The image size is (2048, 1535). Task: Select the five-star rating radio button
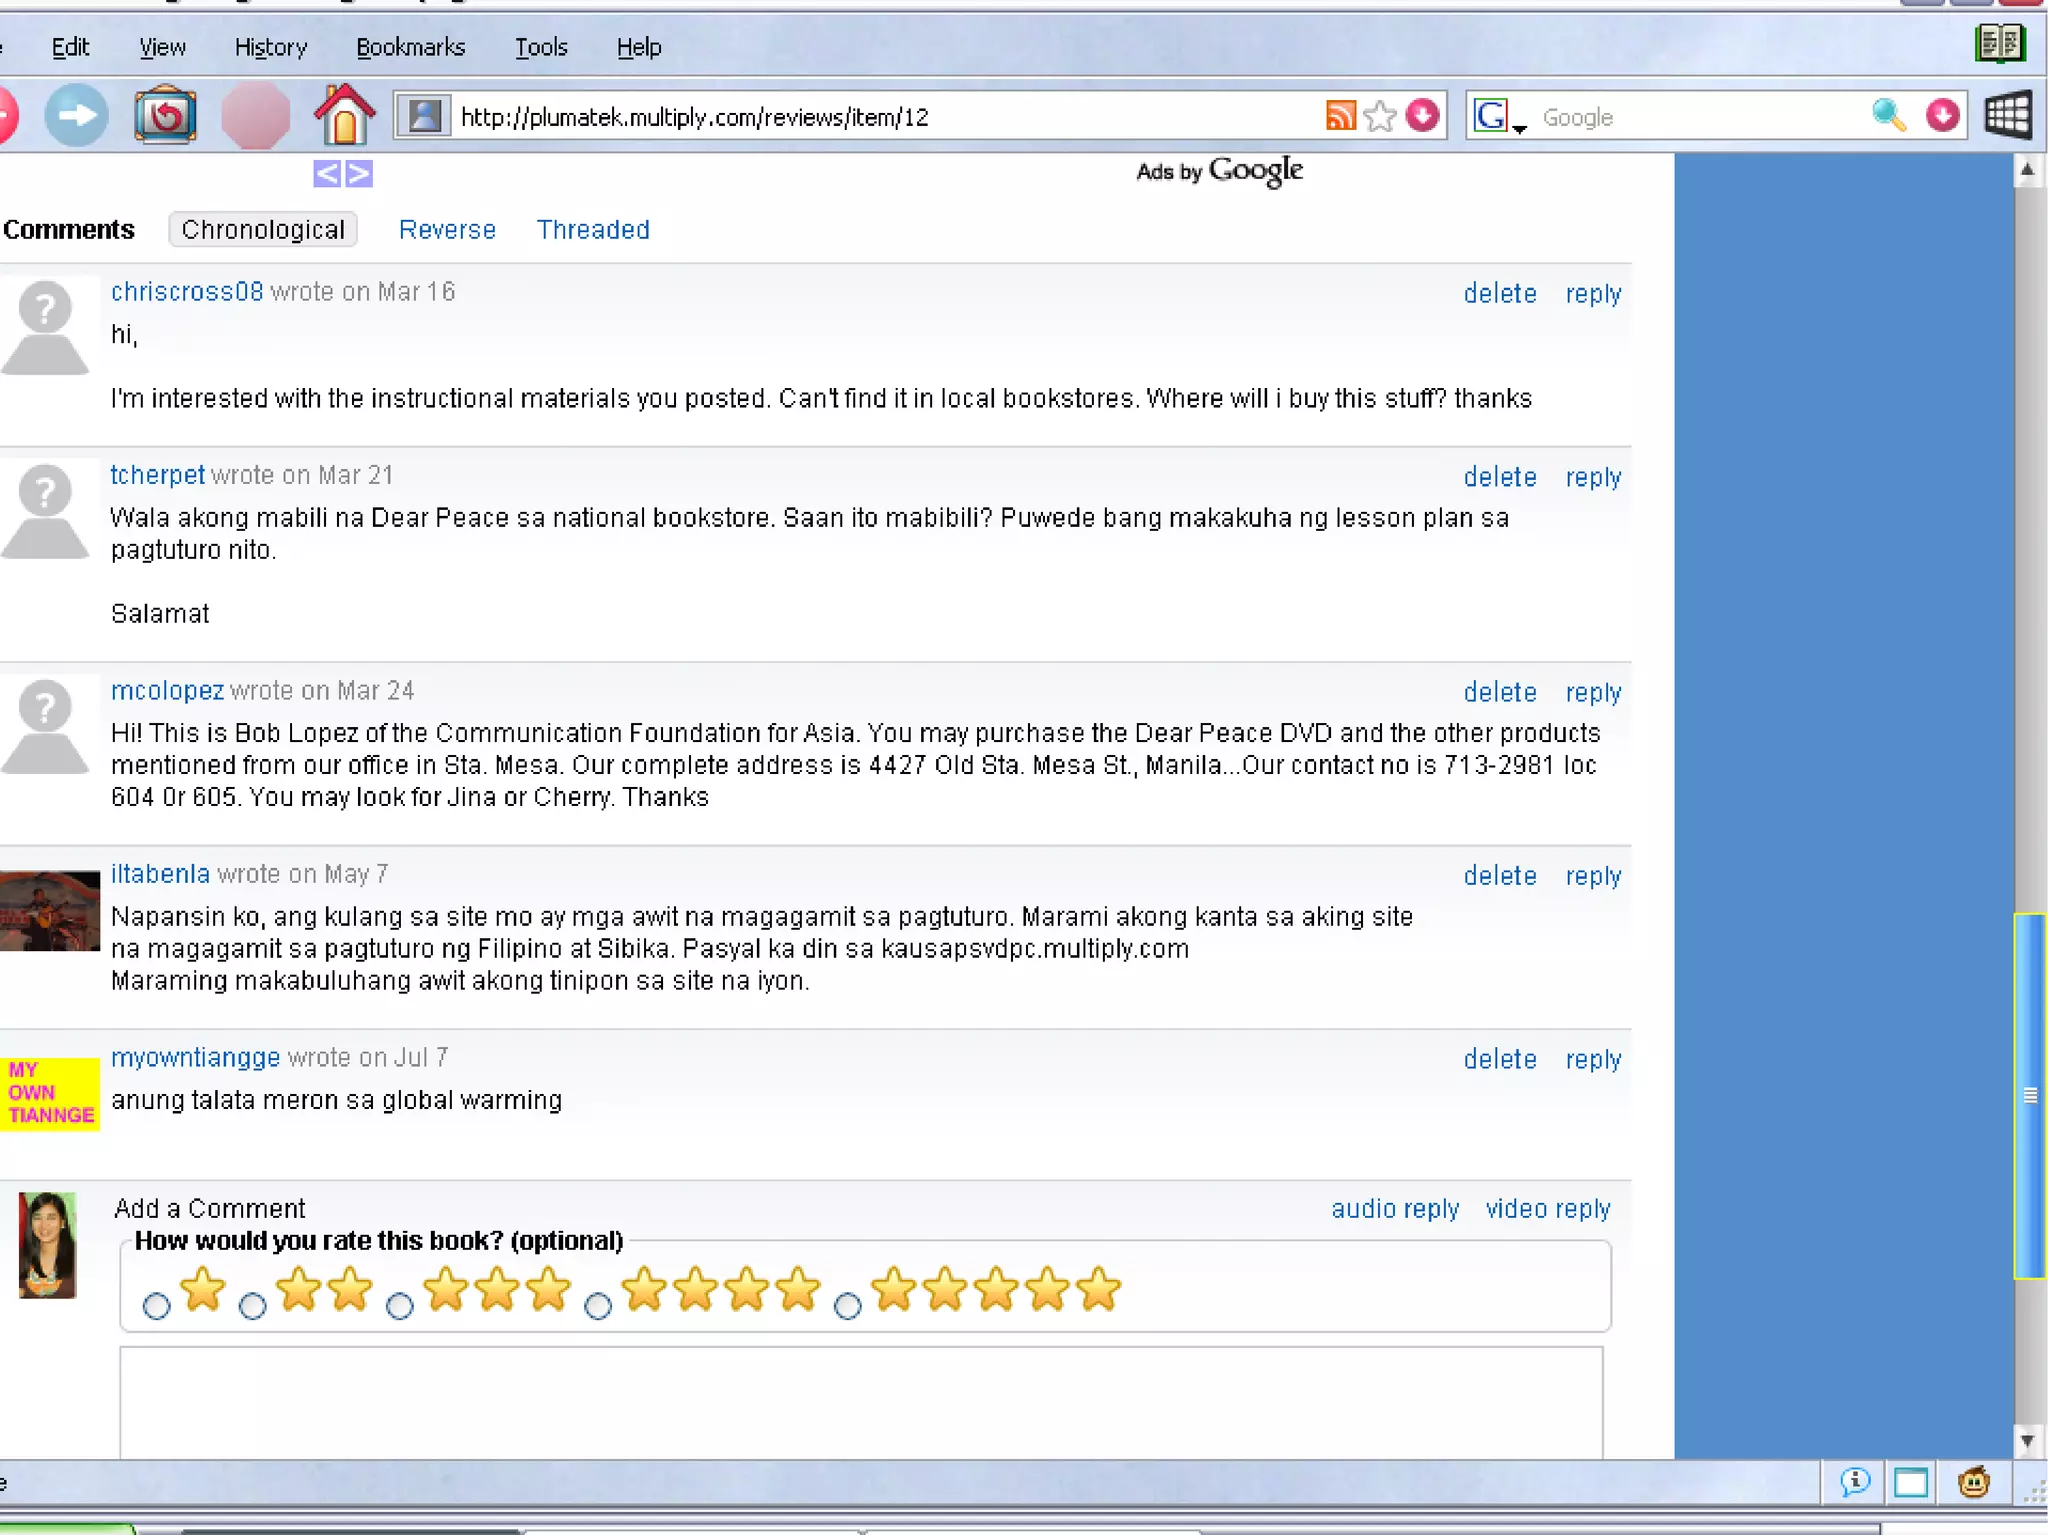pos(847,1306)
